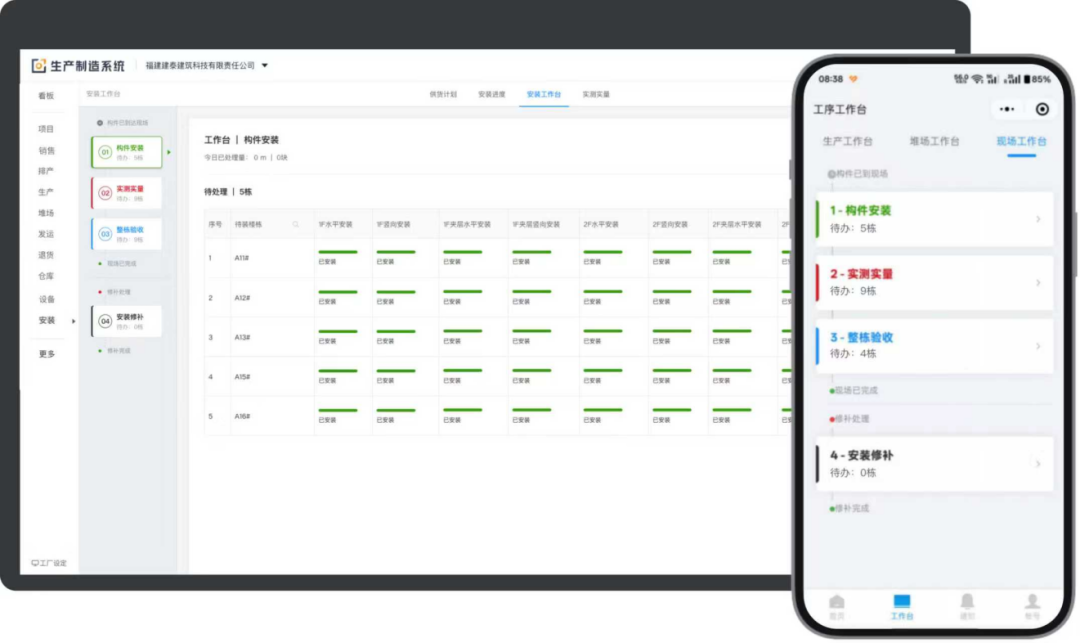Image resolution: width=1080 pixels, height=643 pixels.
Task: Tap orange heart icon in phone status bar
Action: [x=853, y=79]
